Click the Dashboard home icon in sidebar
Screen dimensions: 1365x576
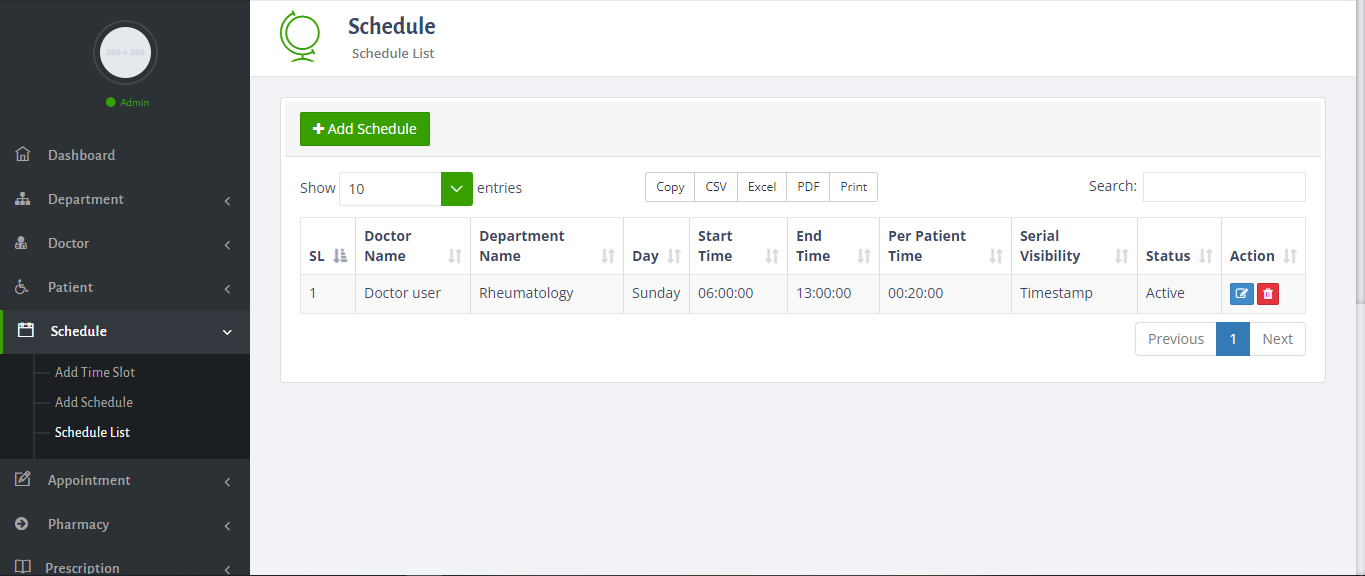pyautogui.click(x=23, y=155)
